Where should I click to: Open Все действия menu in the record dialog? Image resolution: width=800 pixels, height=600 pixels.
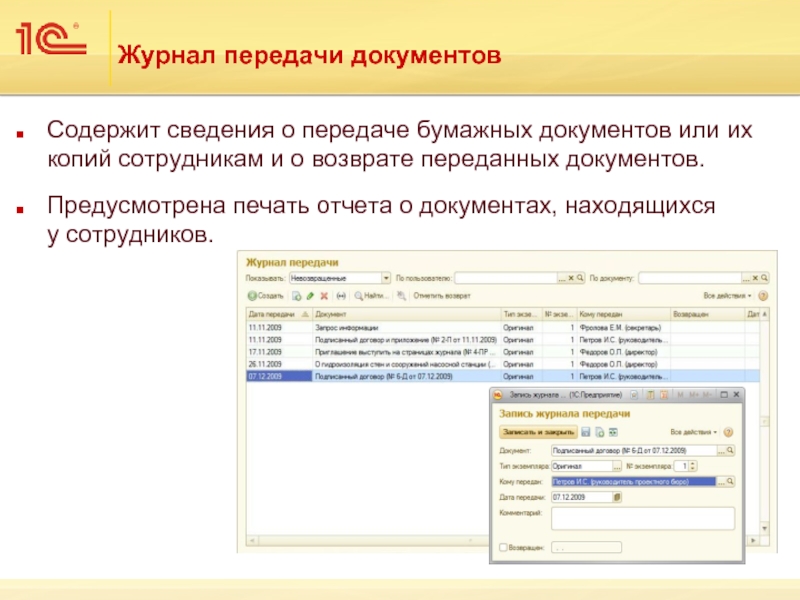pos(693,432)
